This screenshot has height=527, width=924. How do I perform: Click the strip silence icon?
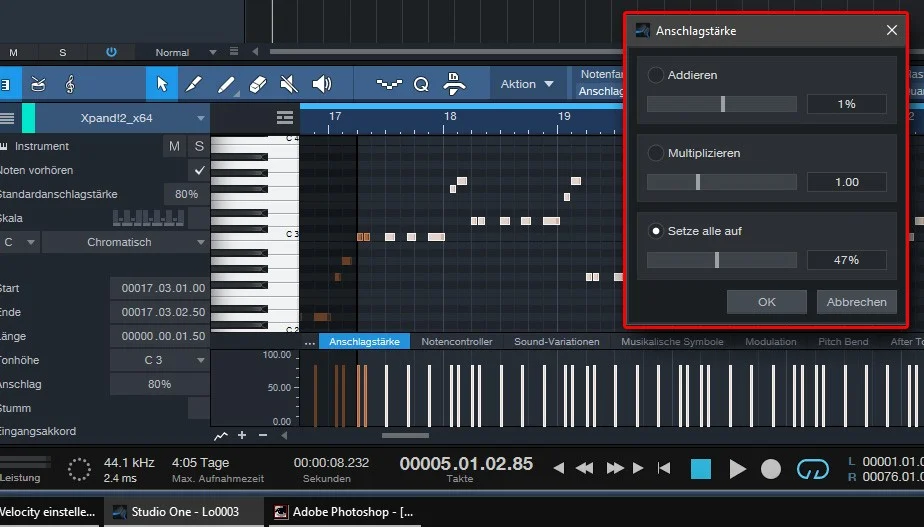click(454, 84)
